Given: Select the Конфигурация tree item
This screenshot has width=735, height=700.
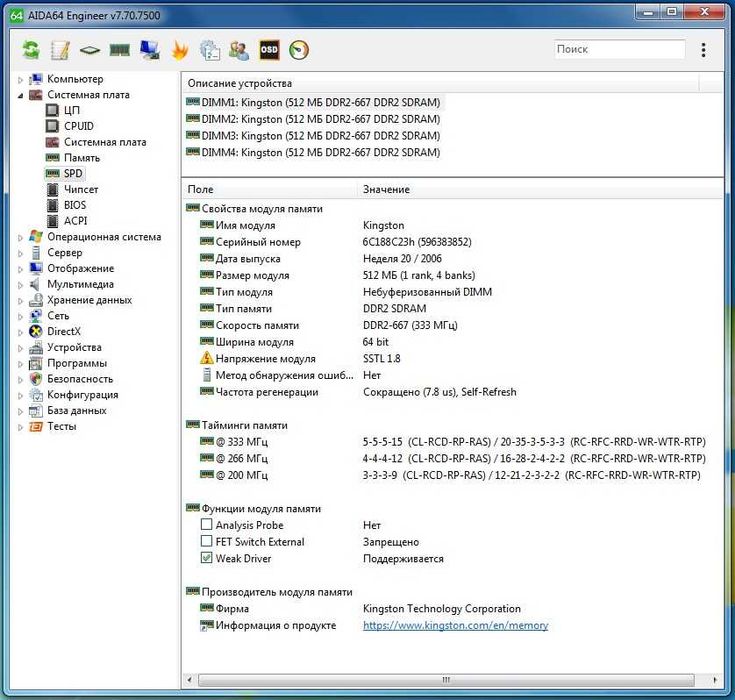Looking at the screenshot, I should click(82, 394).
